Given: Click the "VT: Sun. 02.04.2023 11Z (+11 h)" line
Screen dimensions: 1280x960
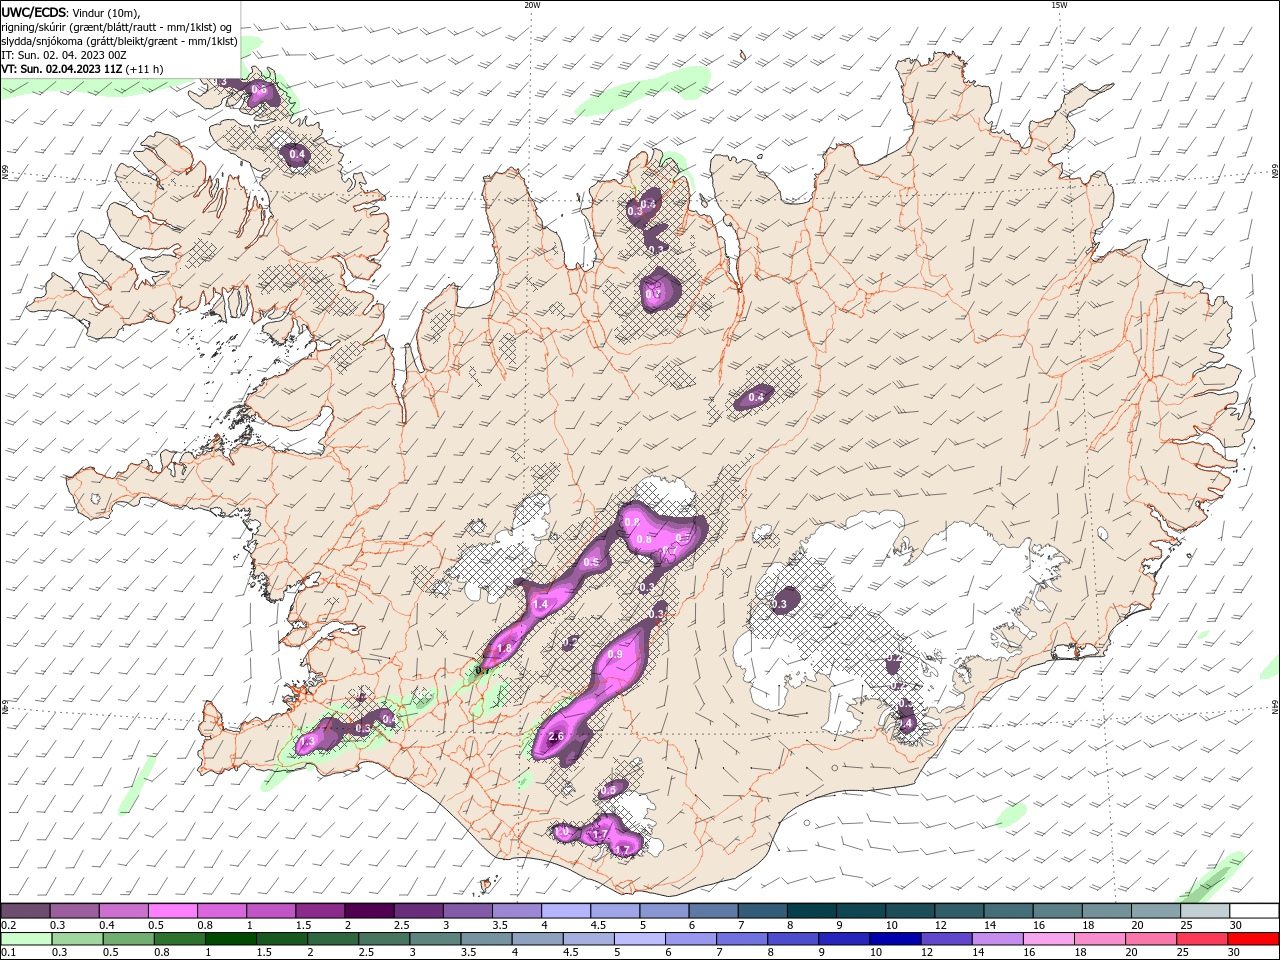Looking at the screenshot, I should click(x=82, y=69).
